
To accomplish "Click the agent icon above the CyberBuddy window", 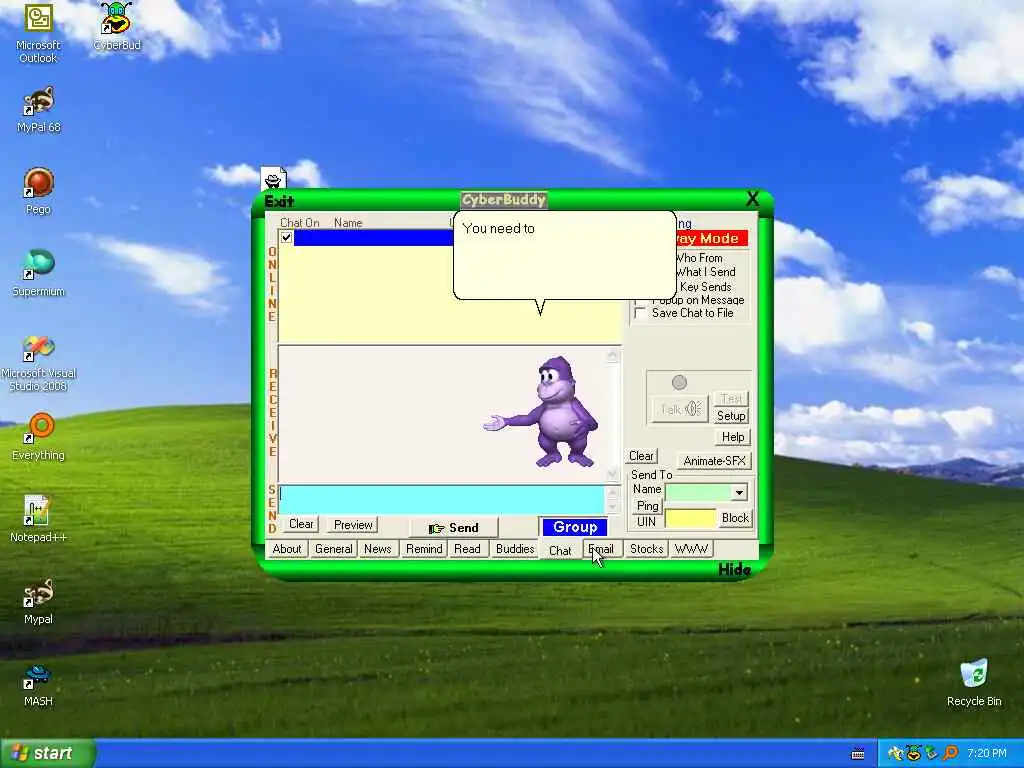I will coord(274,178).
